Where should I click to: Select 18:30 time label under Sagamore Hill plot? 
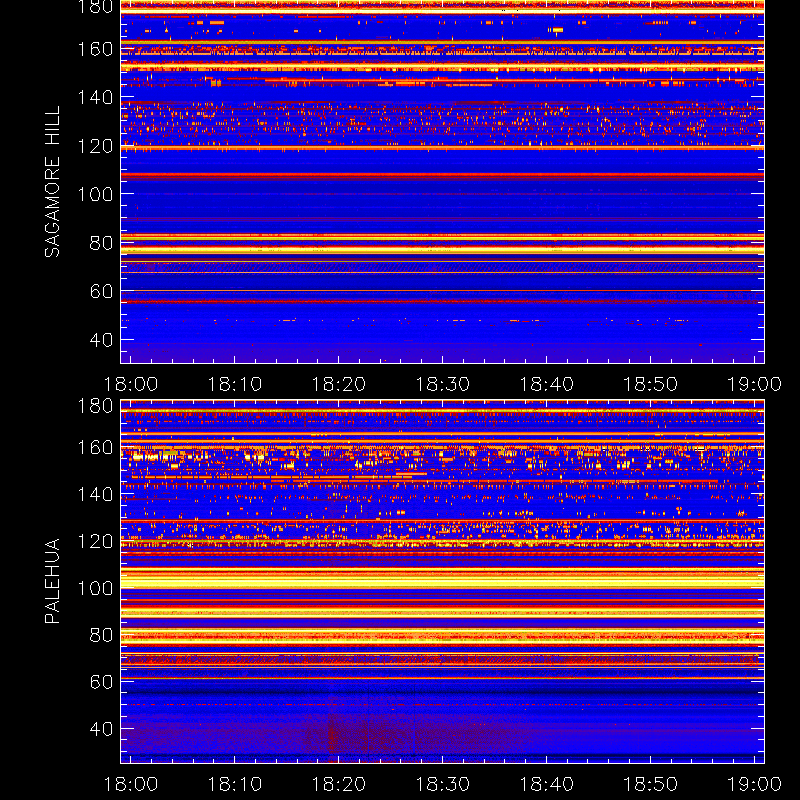point(442,384)
